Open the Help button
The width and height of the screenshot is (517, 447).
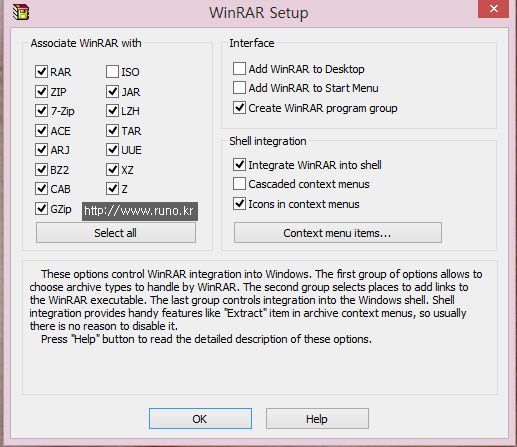[317, 419]
